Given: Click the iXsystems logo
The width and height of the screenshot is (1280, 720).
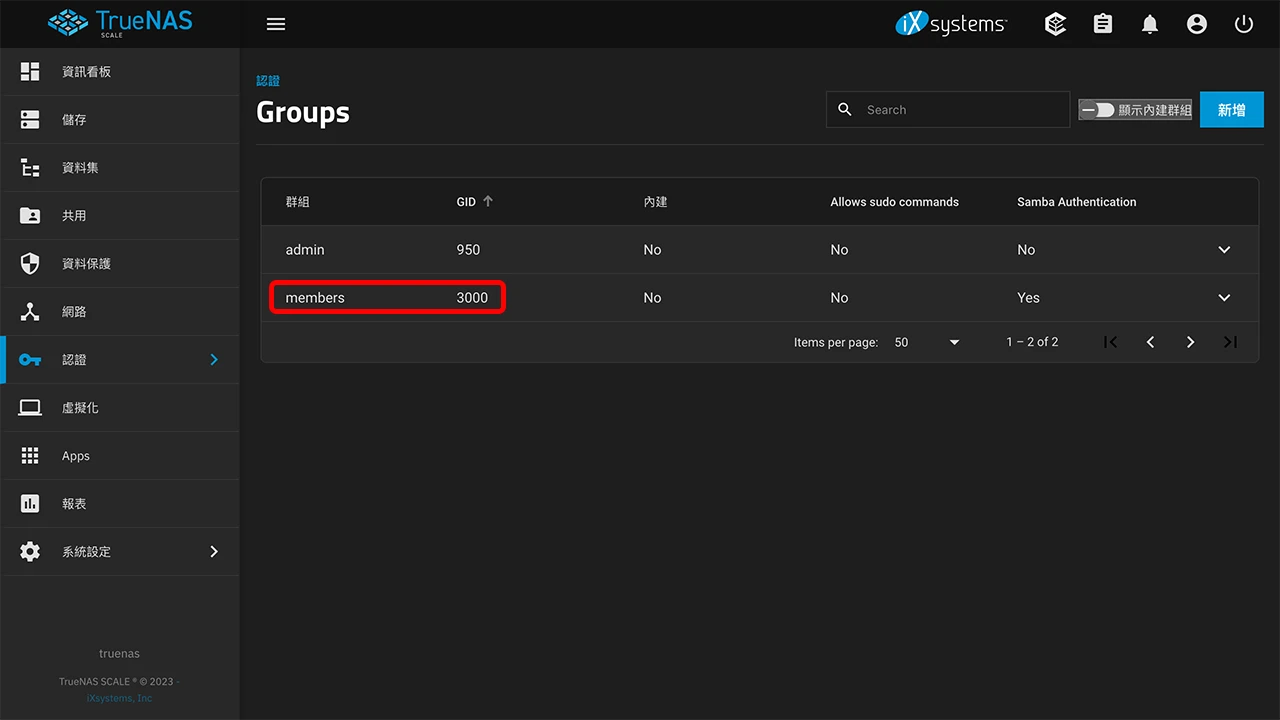Looking at the screenshot, I should tap(951, 24).
